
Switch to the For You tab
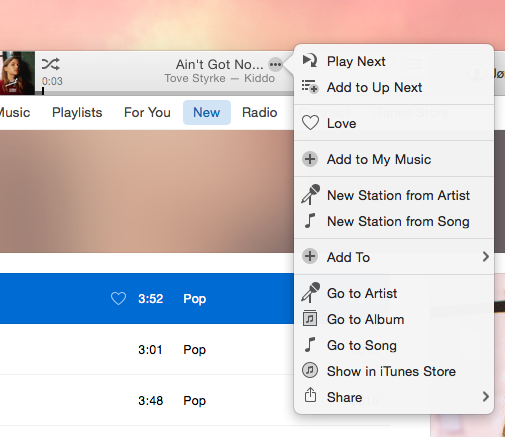coord(147,113)
